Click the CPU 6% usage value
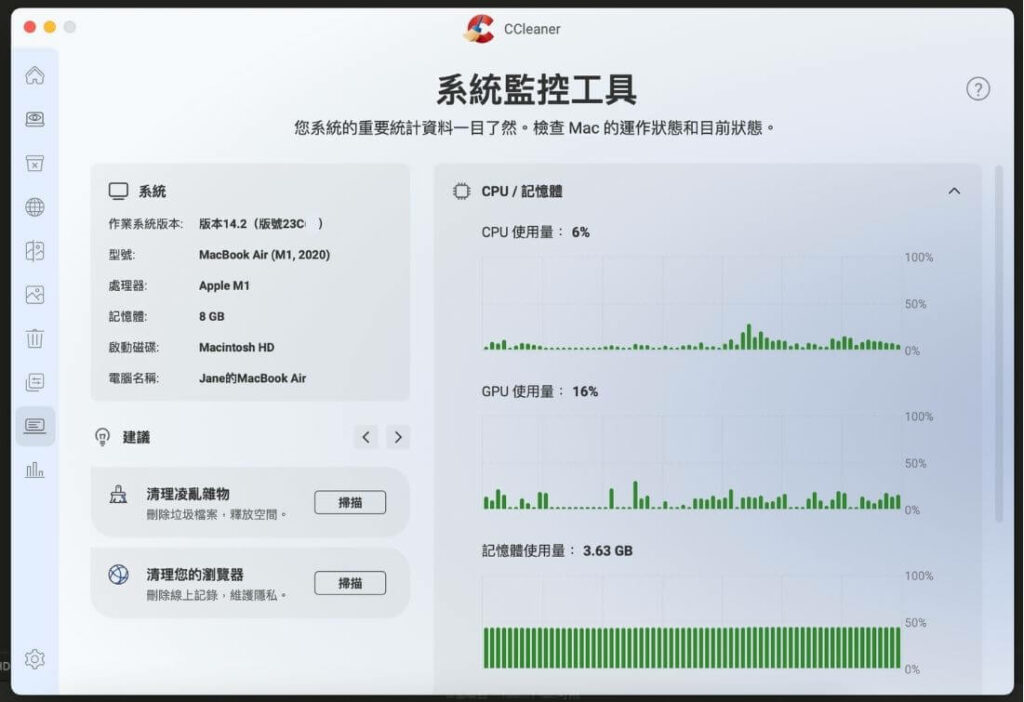The width and height of the screenshot is (1024, 702). click(581, 232)
